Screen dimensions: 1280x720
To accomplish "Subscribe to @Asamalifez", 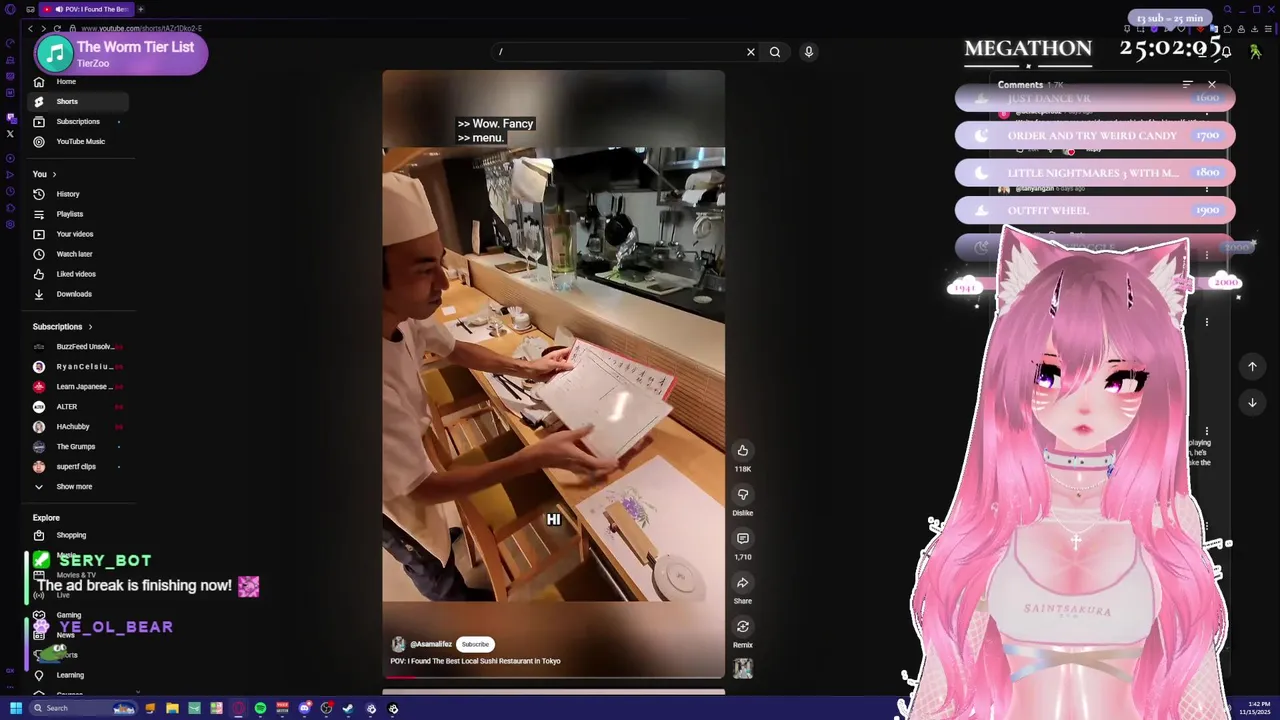I will (476, 644).
